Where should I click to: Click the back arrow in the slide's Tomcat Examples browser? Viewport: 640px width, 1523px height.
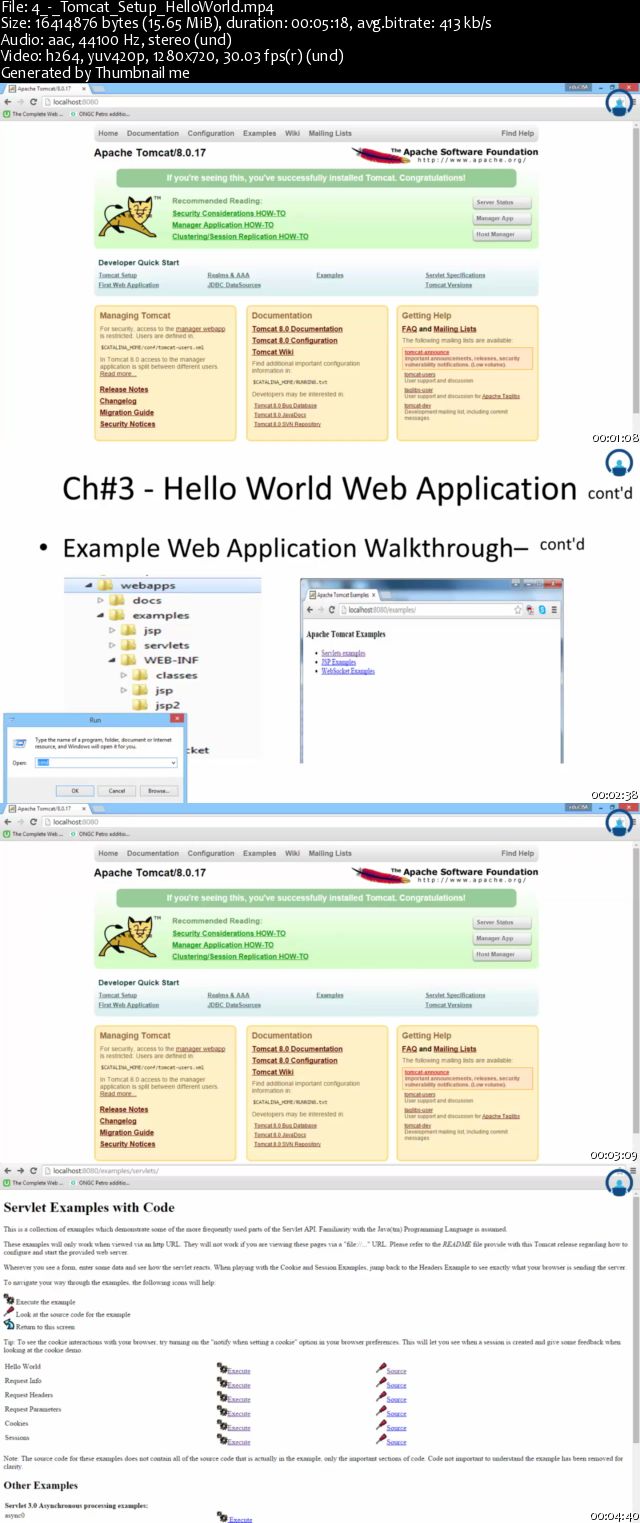309,610
